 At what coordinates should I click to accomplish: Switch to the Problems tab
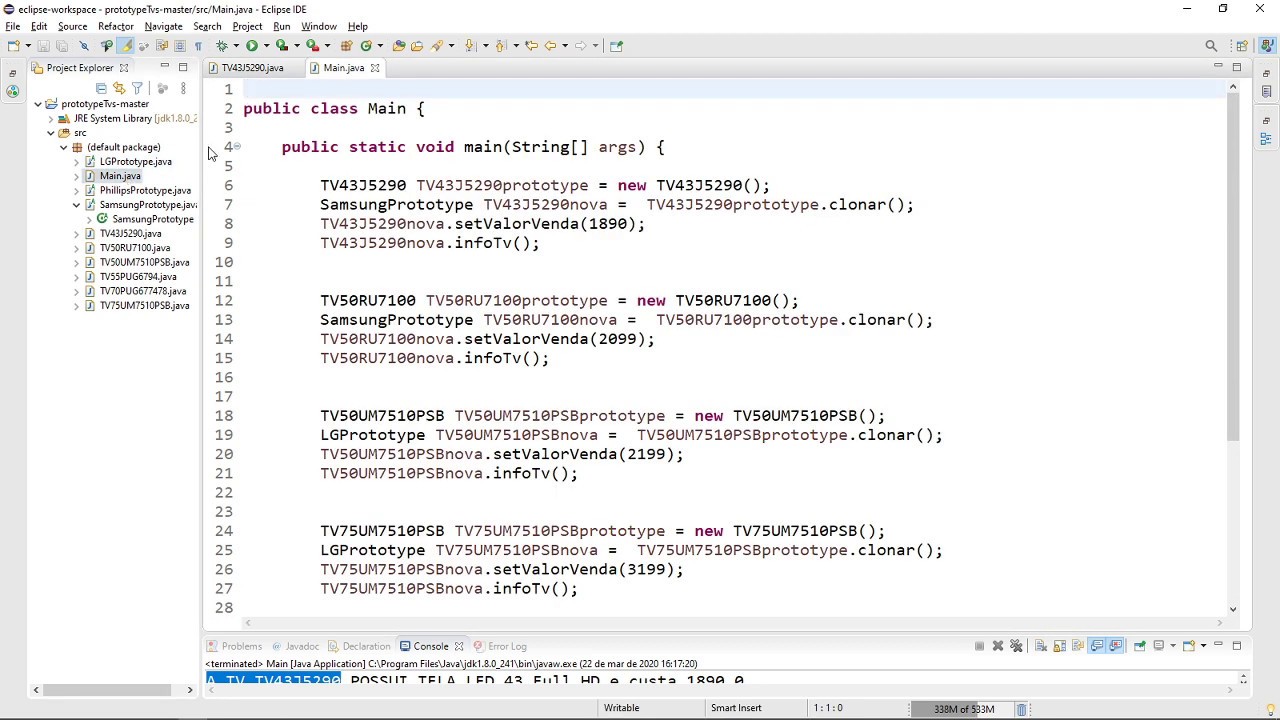235,646
